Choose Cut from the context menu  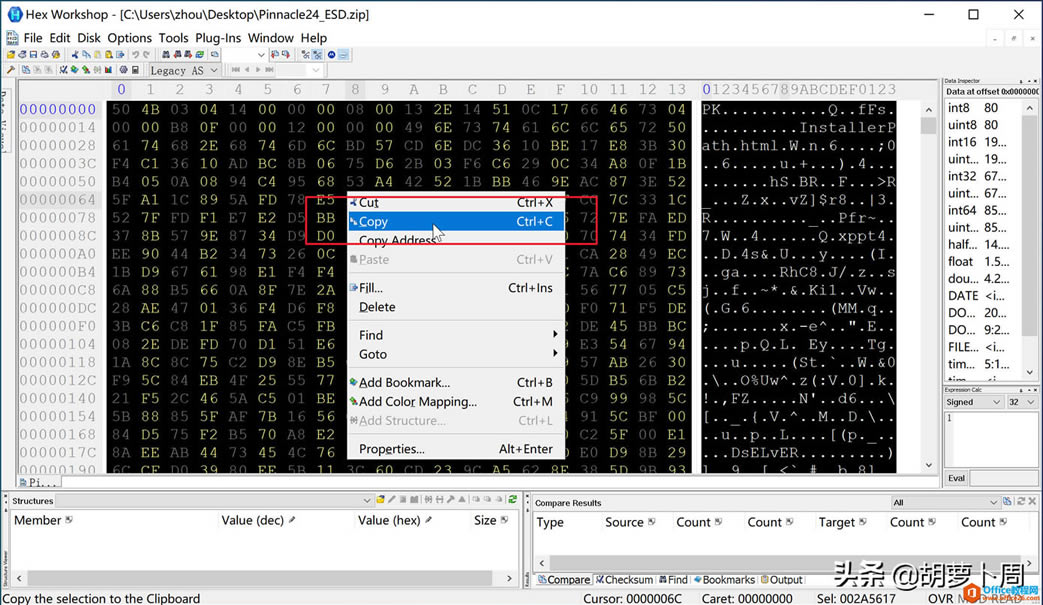pyautogui.click(x=456, y=203)
